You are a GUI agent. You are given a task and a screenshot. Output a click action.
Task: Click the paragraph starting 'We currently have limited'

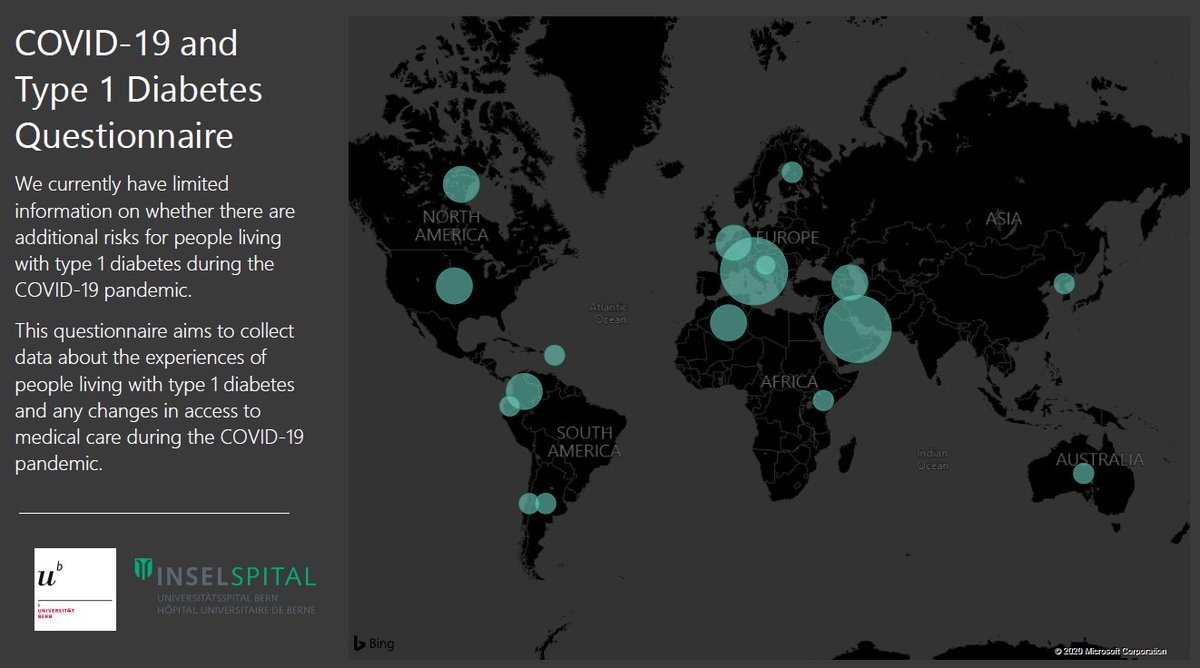[x=154, y=237]
